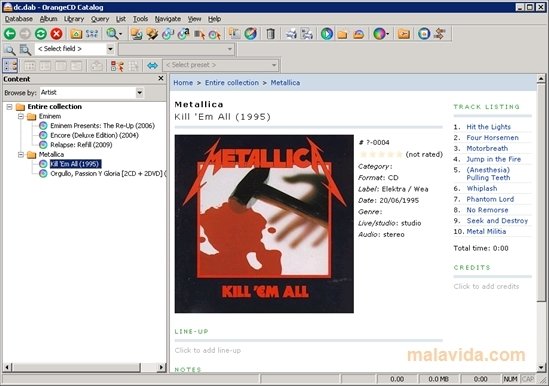Collapse the 'Entire collection' tree node
Screen dimensions: 549x386
pyautogui.click(x=9, y=107)
